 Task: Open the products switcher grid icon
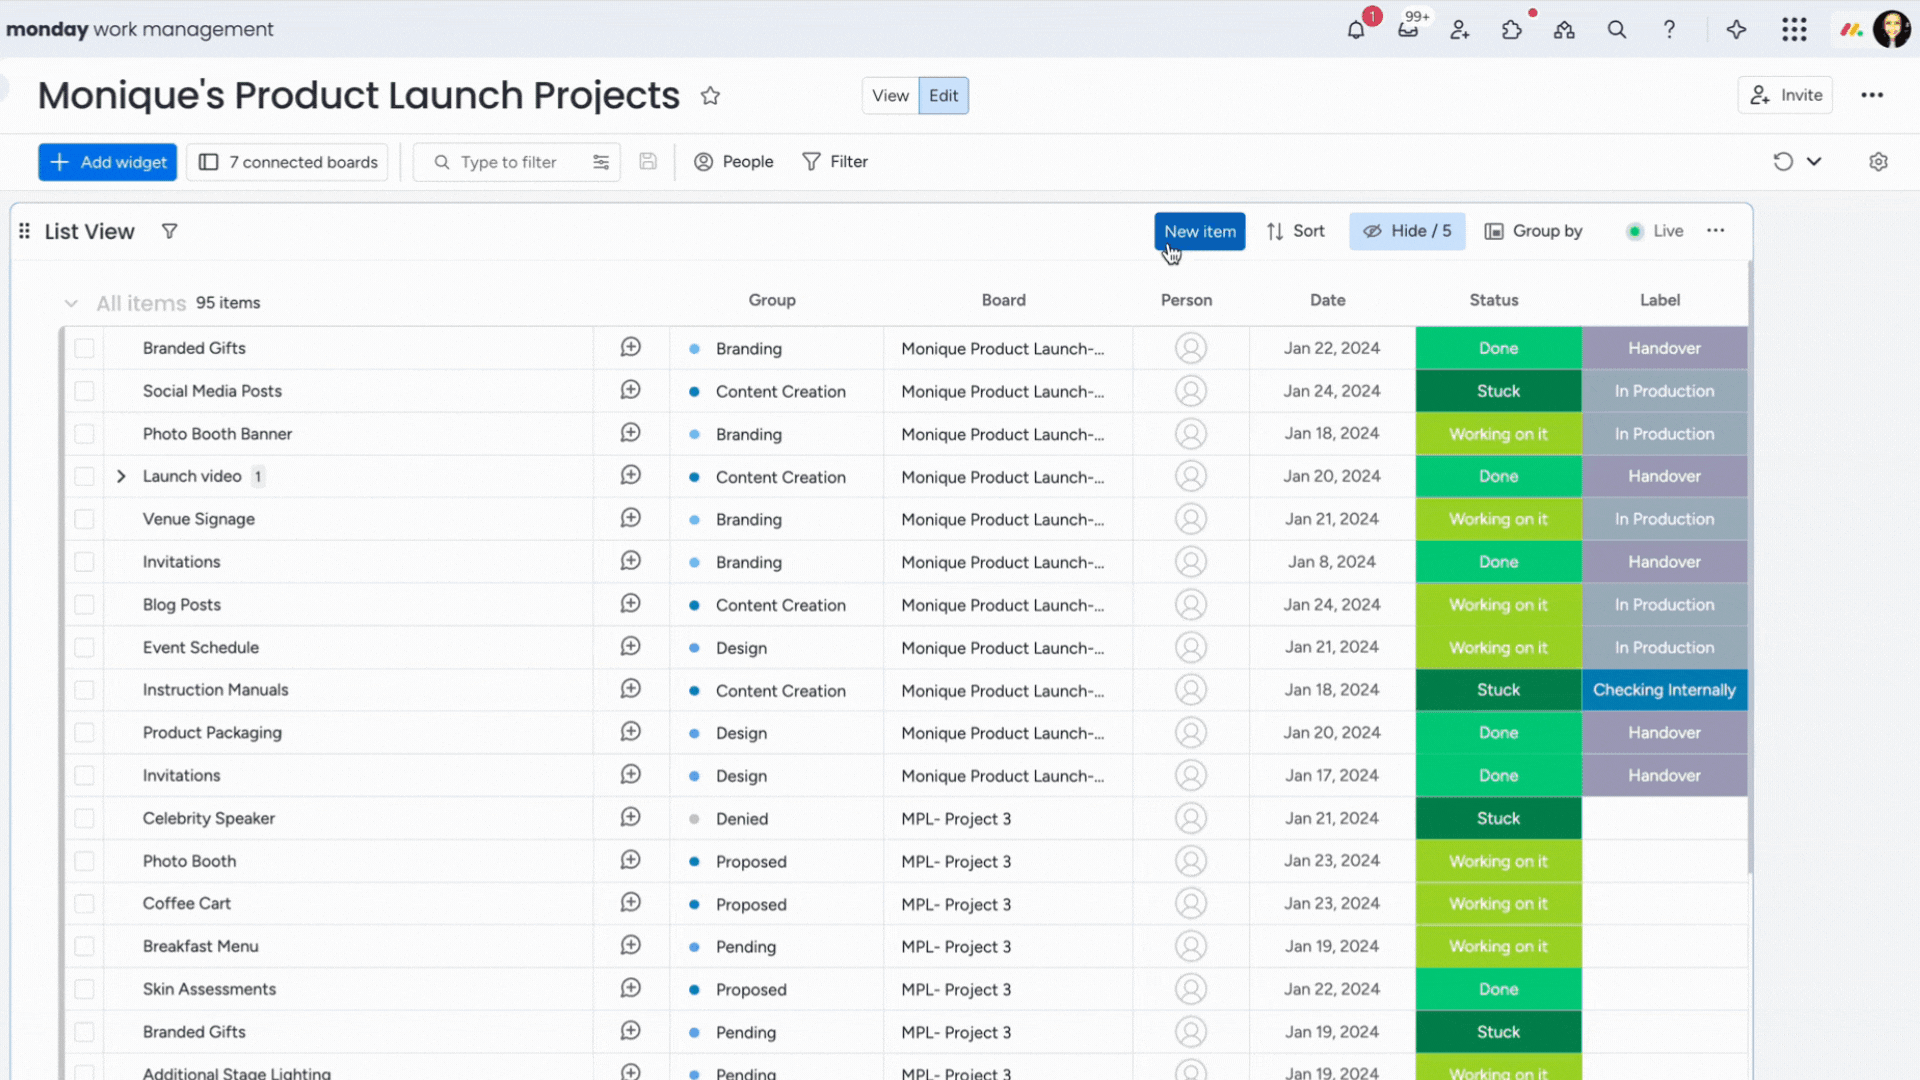pos(1794,30)
